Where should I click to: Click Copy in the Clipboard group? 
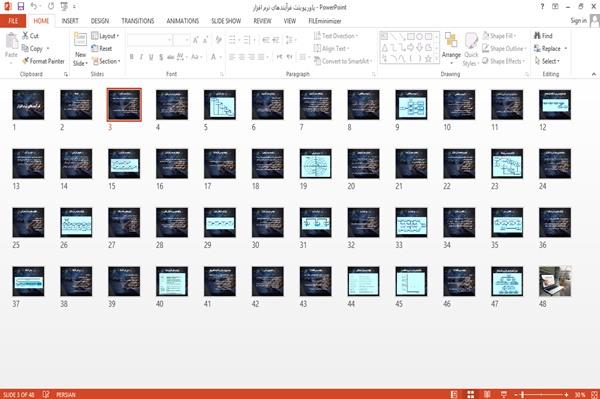click(x=32, y=49)
